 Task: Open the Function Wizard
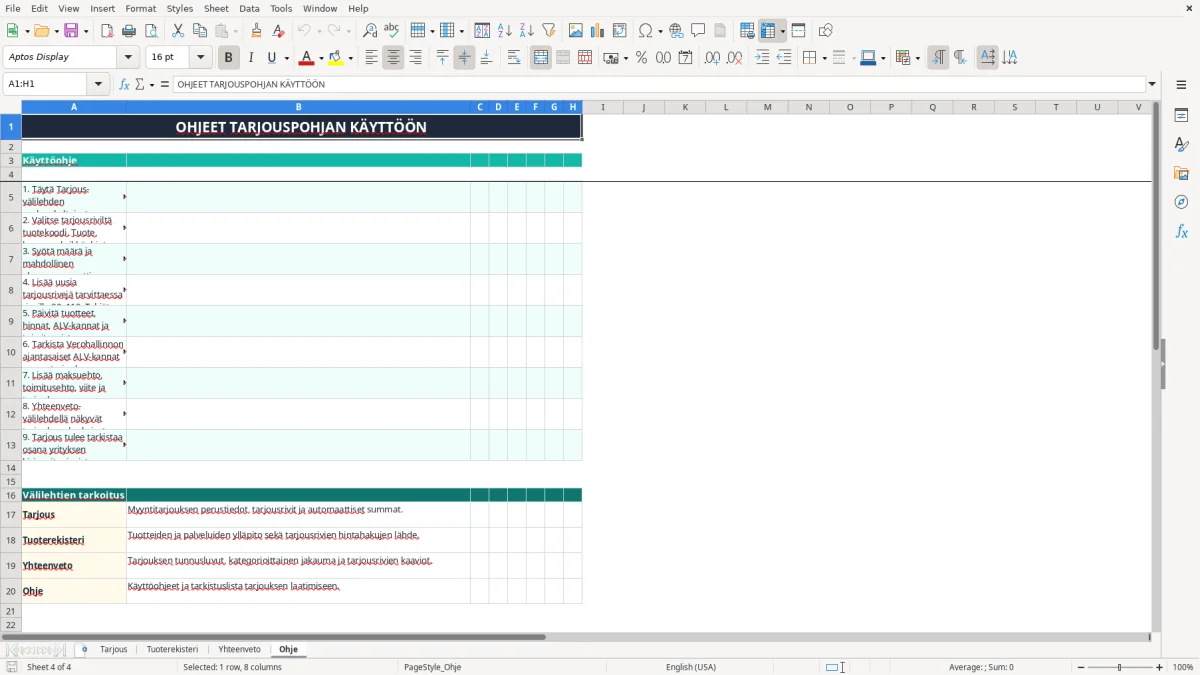pyautogui.click(x=124, y=85)
